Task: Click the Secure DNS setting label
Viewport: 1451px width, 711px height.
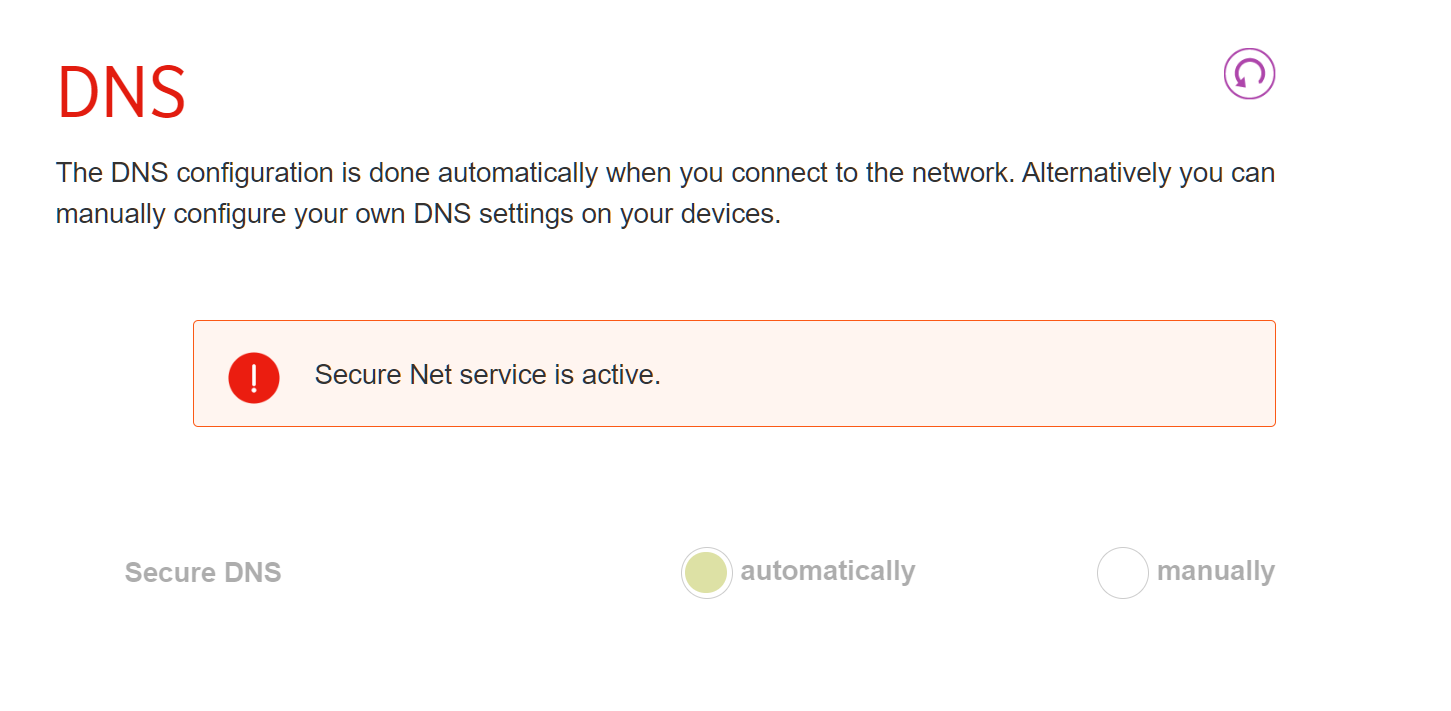Action: 203,573
